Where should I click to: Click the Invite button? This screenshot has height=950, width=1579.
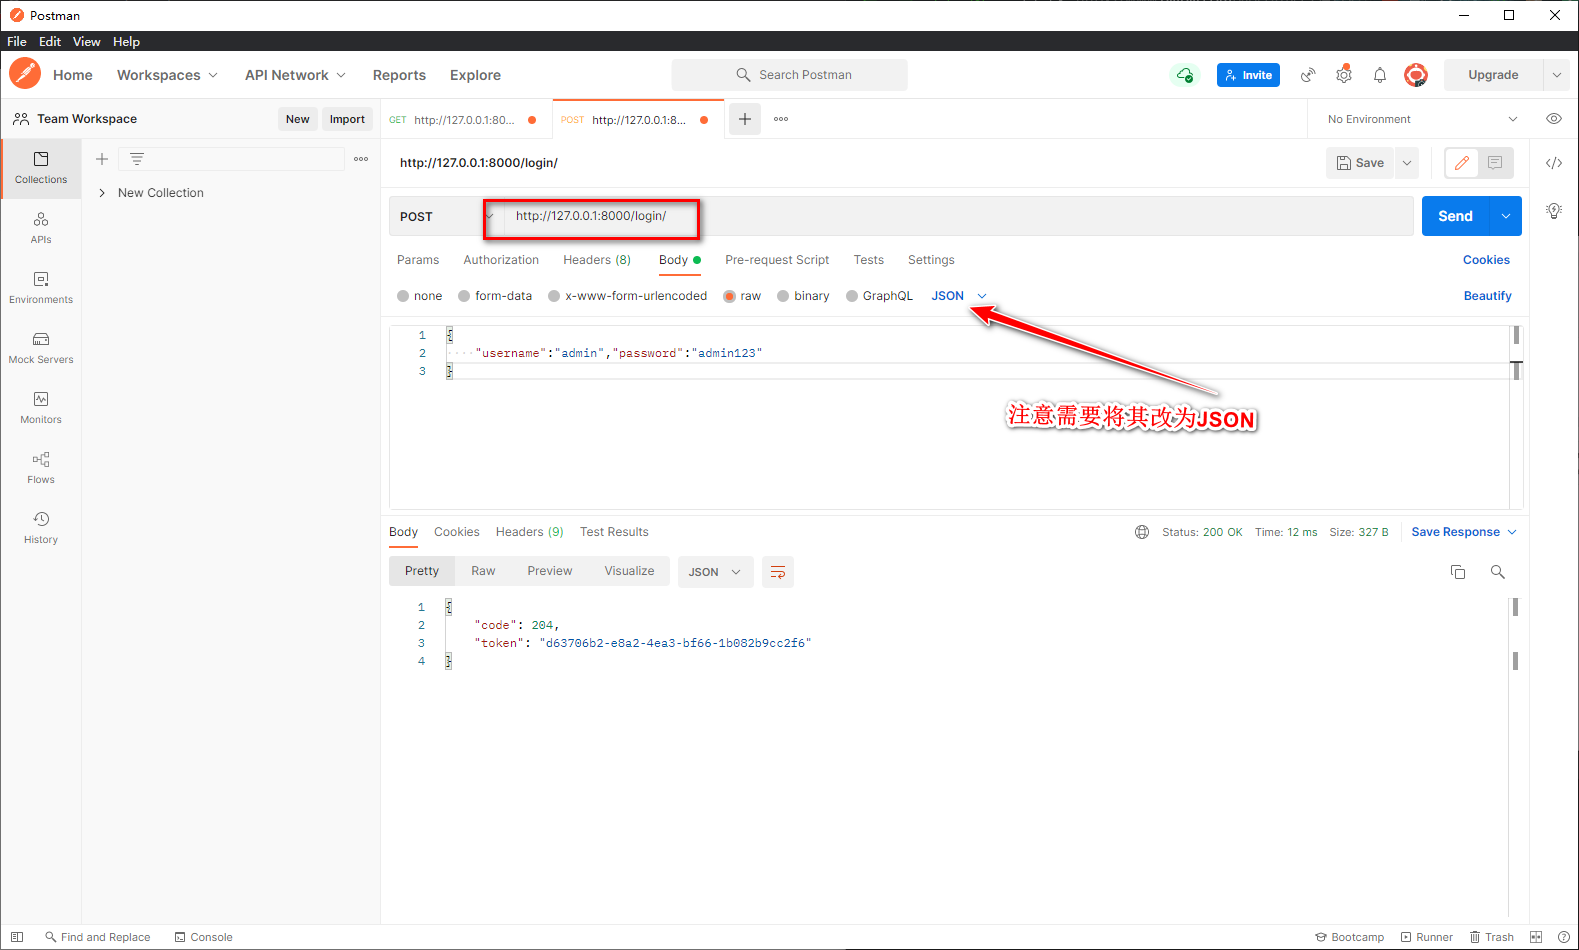(x=1248, y=75)
